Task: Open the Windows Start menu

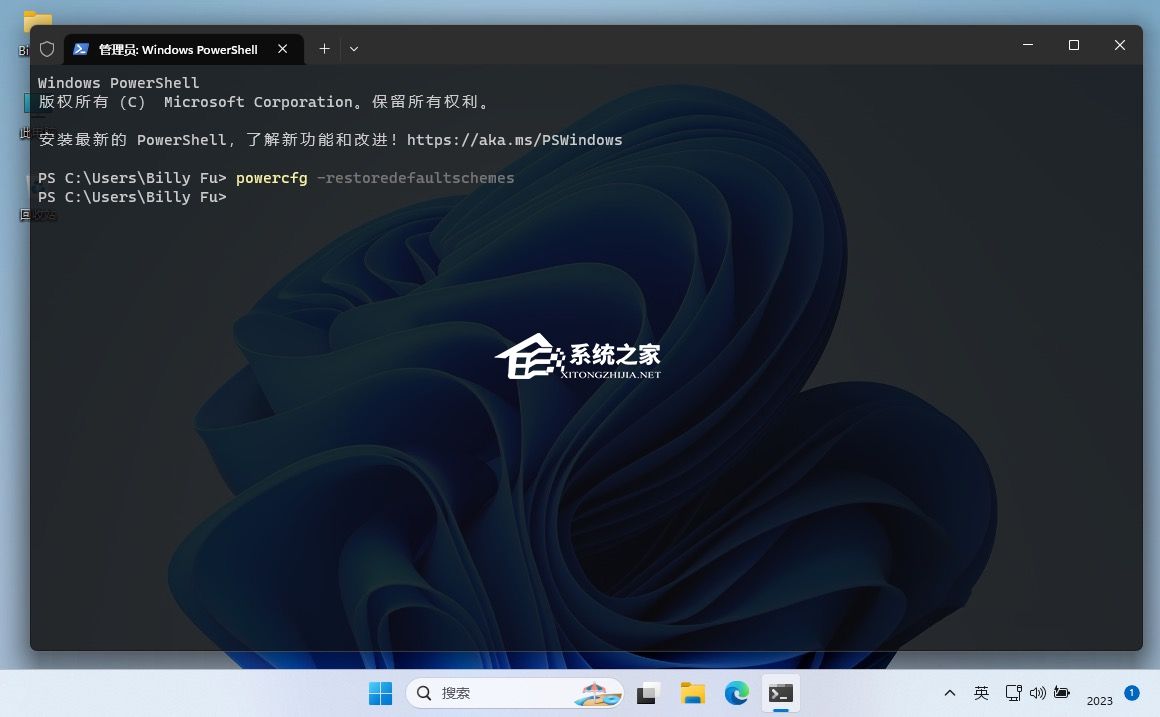Action: click(x=380, y=693)
